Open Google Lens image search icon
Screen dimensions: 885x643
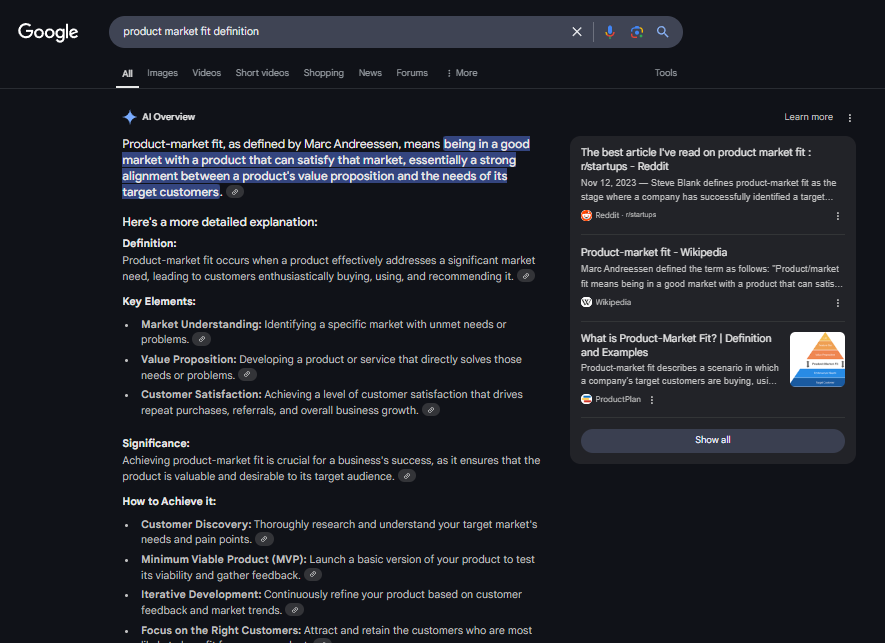[x=637, y=32]
